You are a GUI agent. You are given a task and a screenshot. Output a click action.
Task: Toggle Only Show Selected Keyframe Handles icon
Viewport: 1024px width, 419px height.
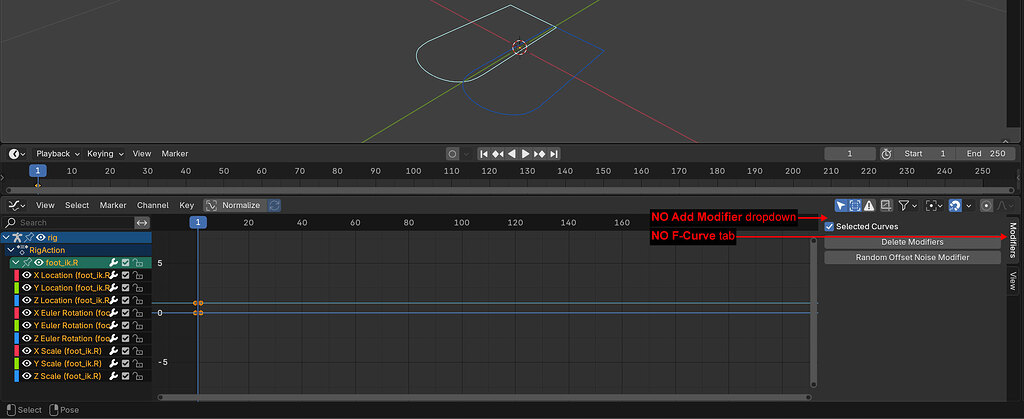(x=855, y=205)
